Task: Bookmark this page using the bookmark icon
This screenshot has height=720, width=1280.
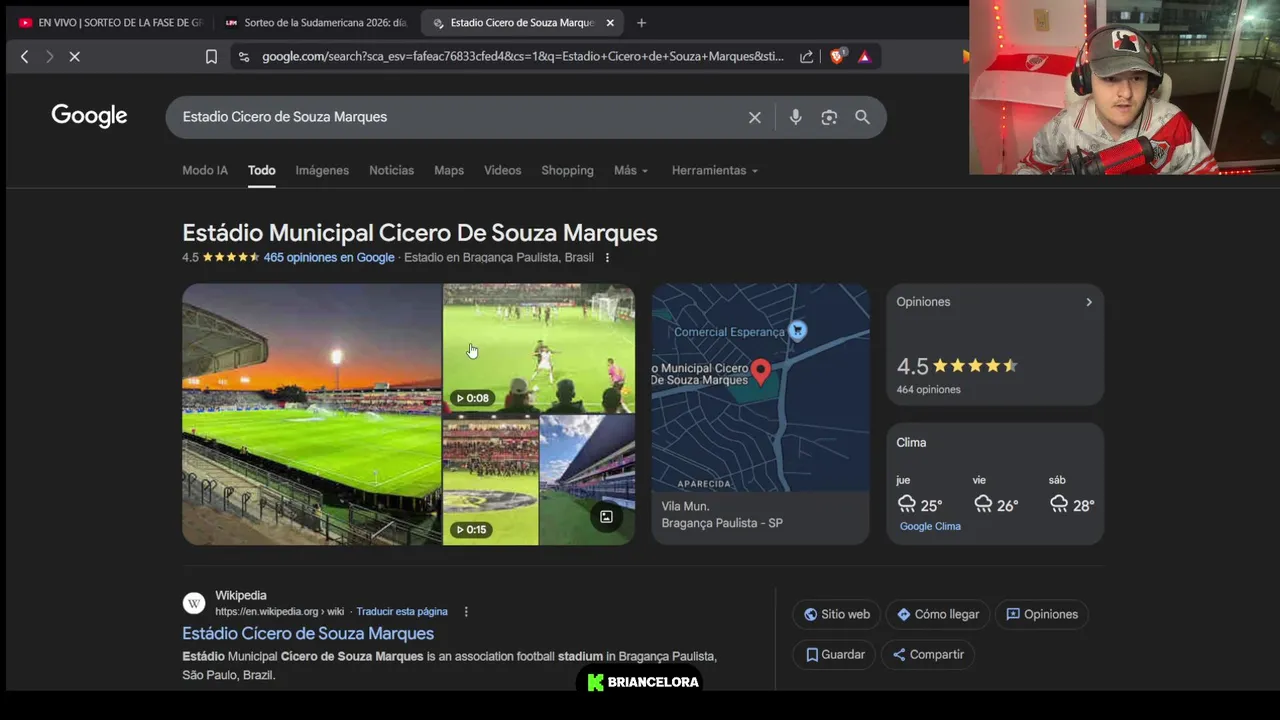Action: coord(211,57)
